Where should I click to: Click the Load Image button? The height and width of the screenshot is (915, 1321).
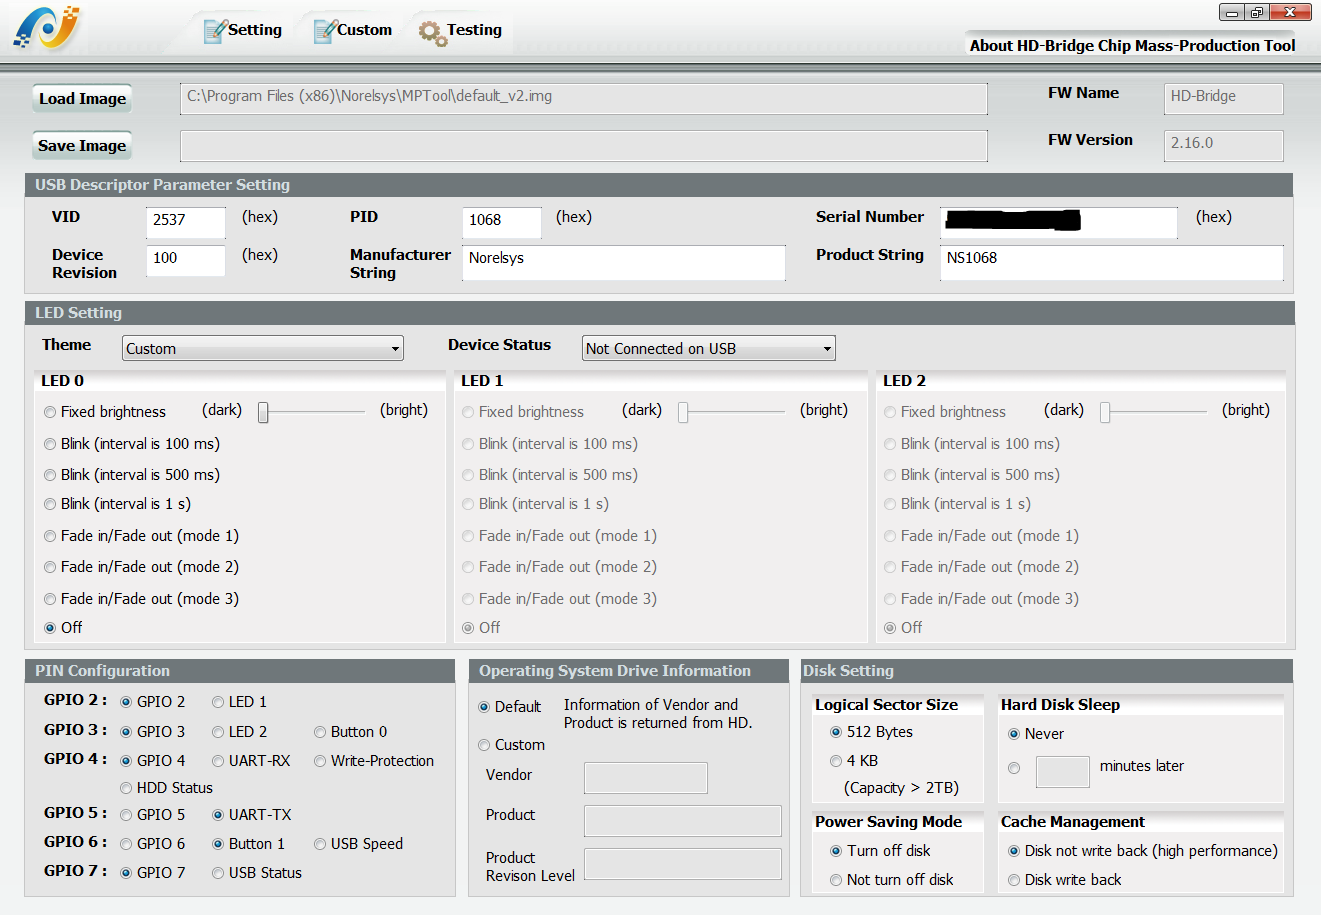click(82, 98)
